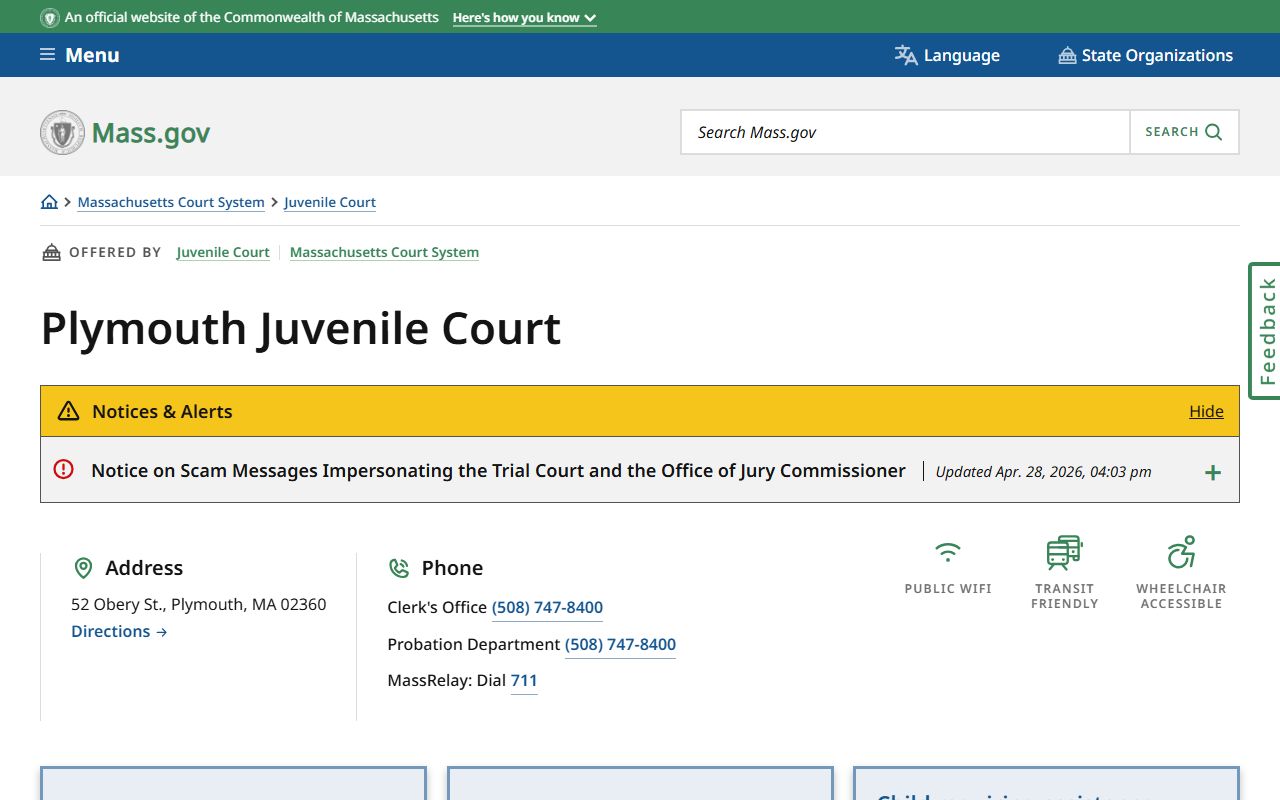Click the Mass.gov logo text

(151, 133)
